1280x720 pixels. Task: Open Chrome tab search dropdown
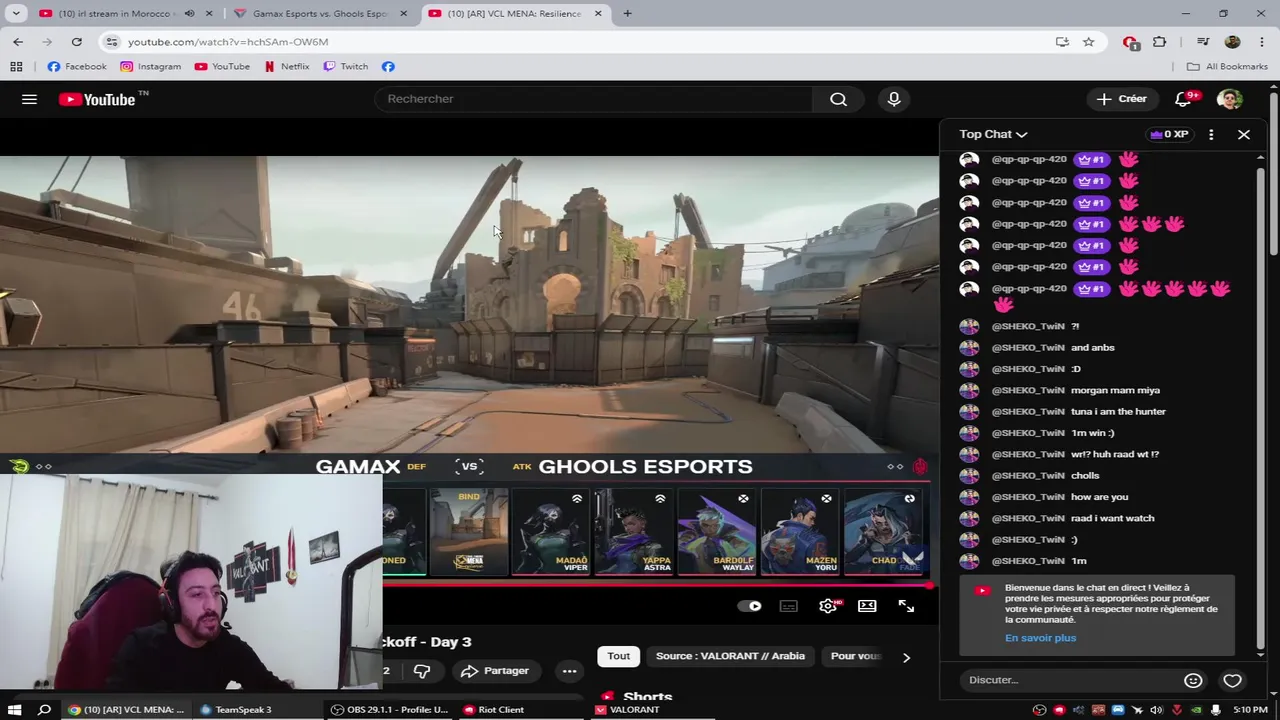[16, 13]
